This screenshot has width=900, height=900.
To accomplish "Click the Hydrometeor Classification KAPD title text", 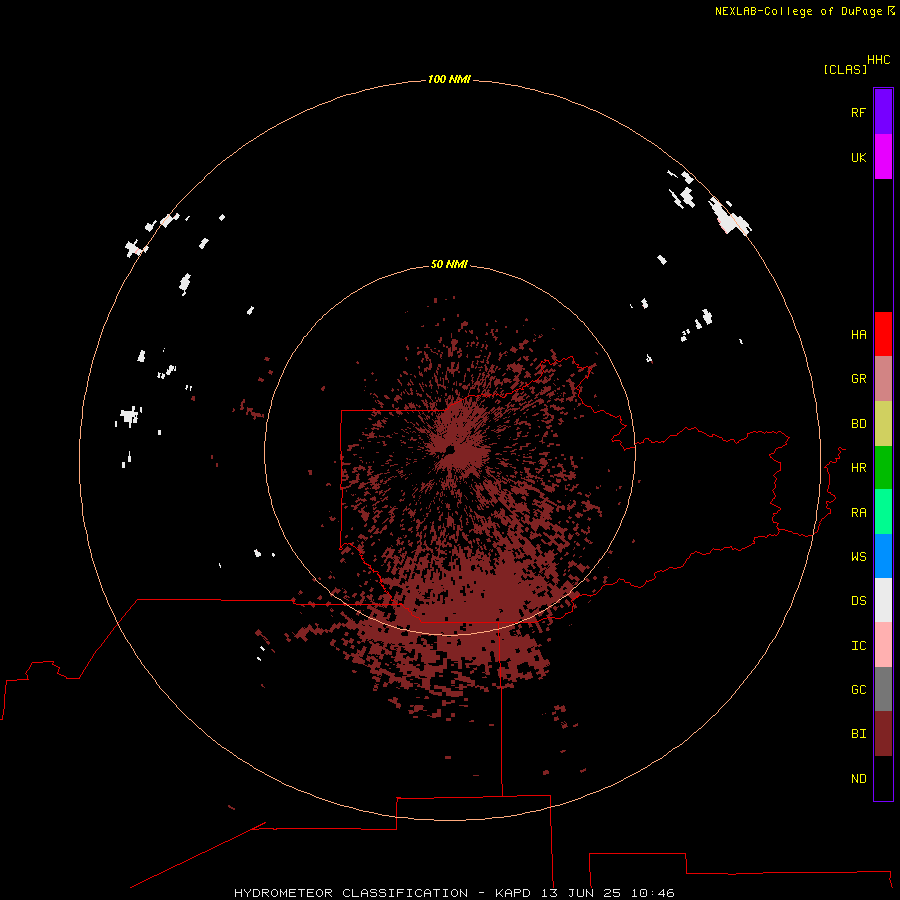I will [454, 893].
